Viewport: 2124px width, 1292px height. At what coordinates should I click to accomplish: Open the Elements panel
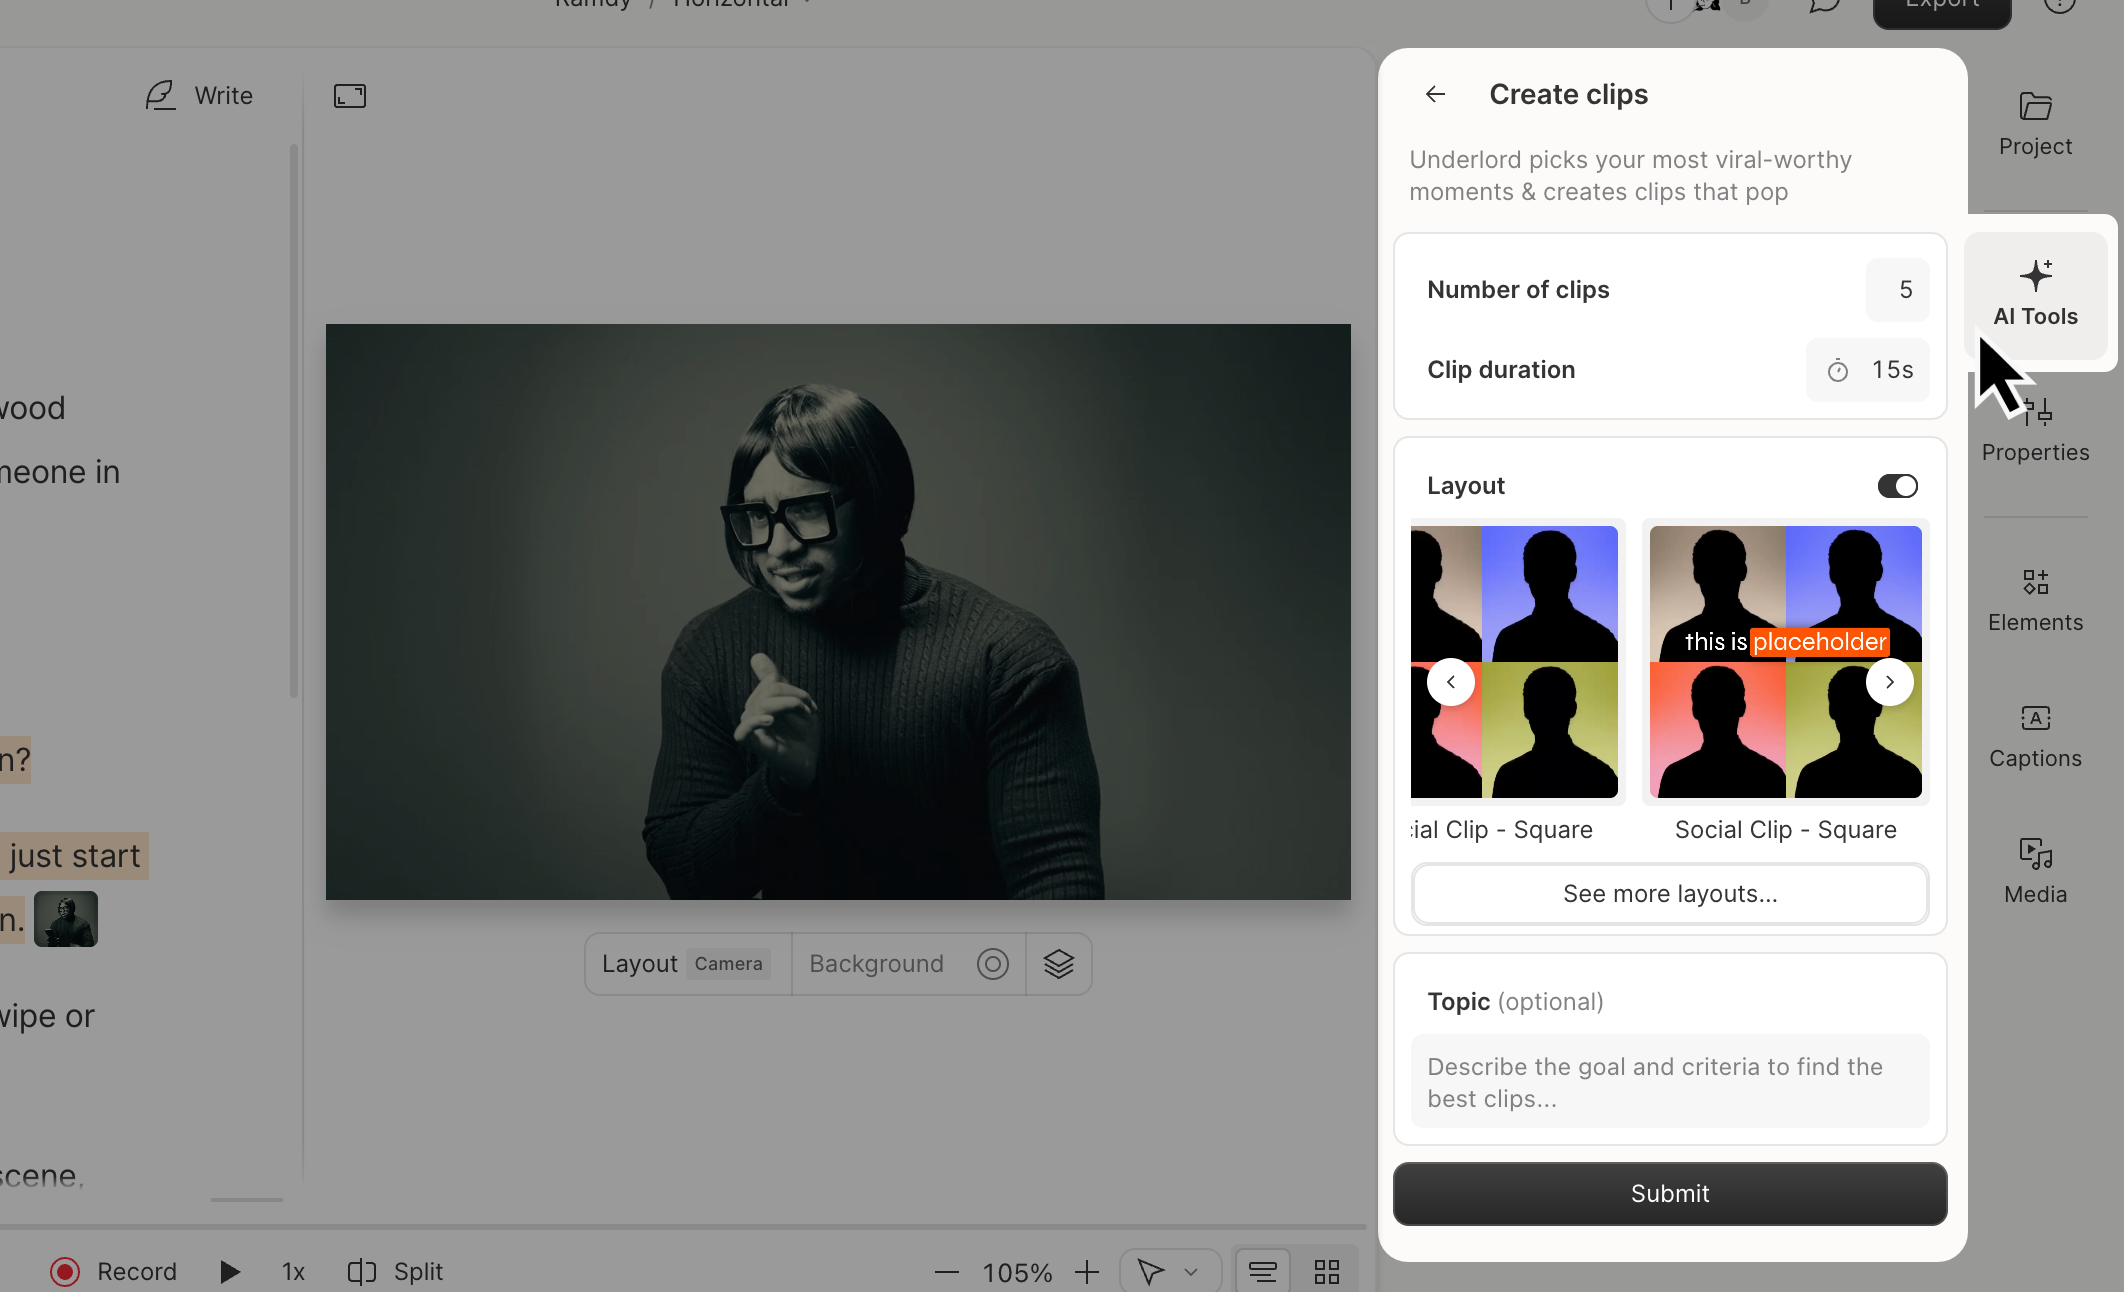tap(2035, 600)
